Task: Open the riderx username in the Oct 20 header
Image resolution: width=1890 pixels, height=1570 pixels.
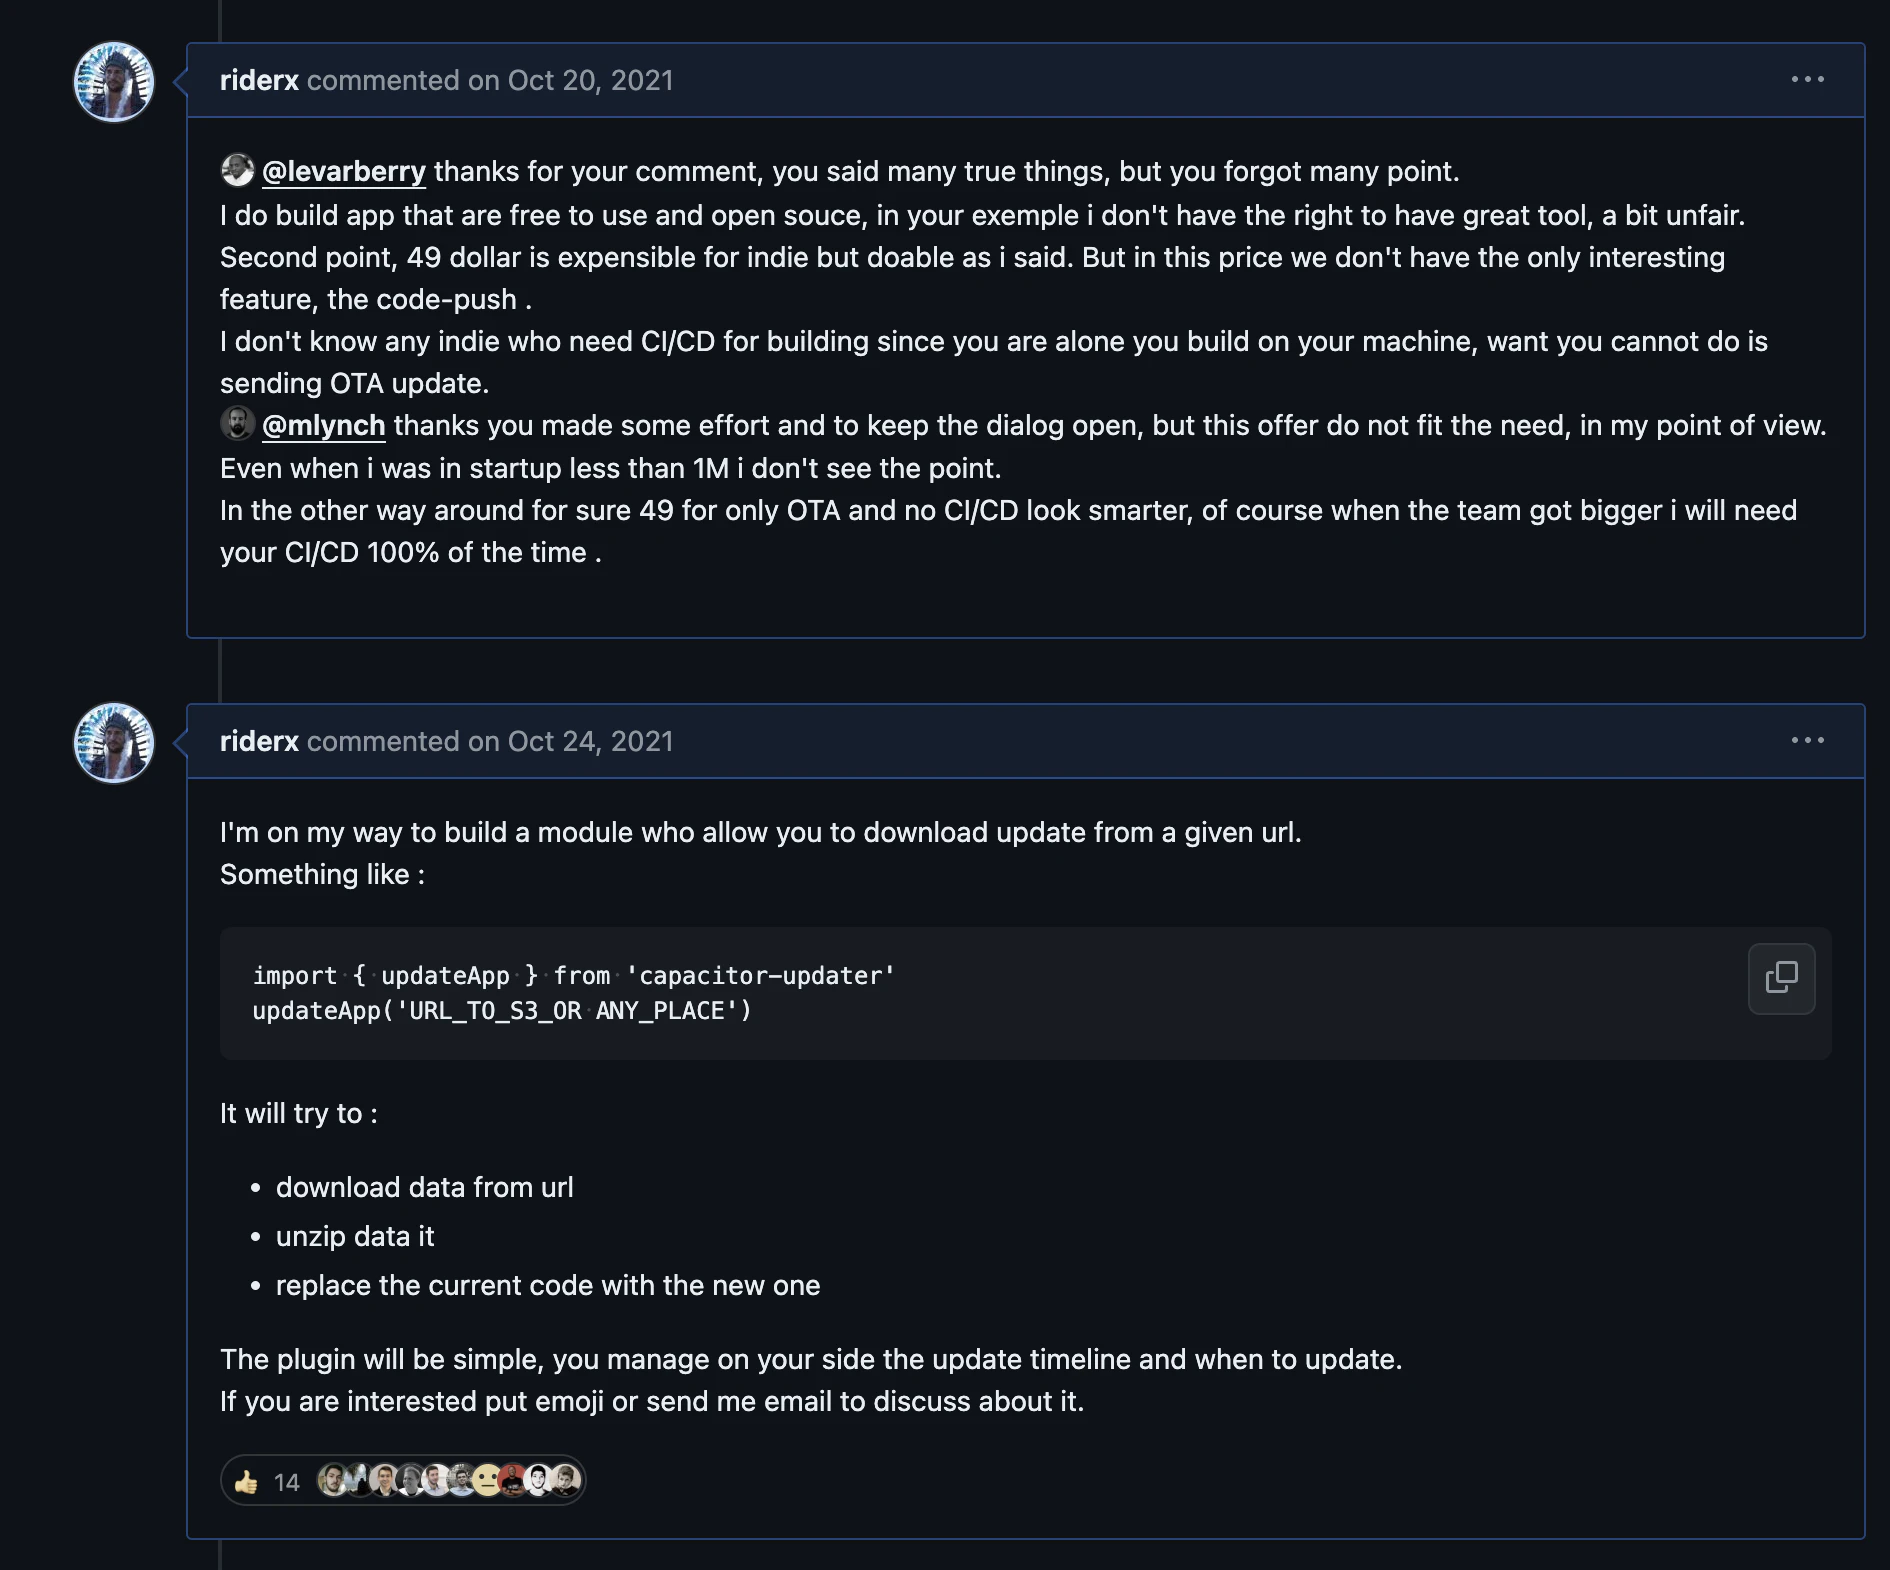Action: click(x=259, y=80)
